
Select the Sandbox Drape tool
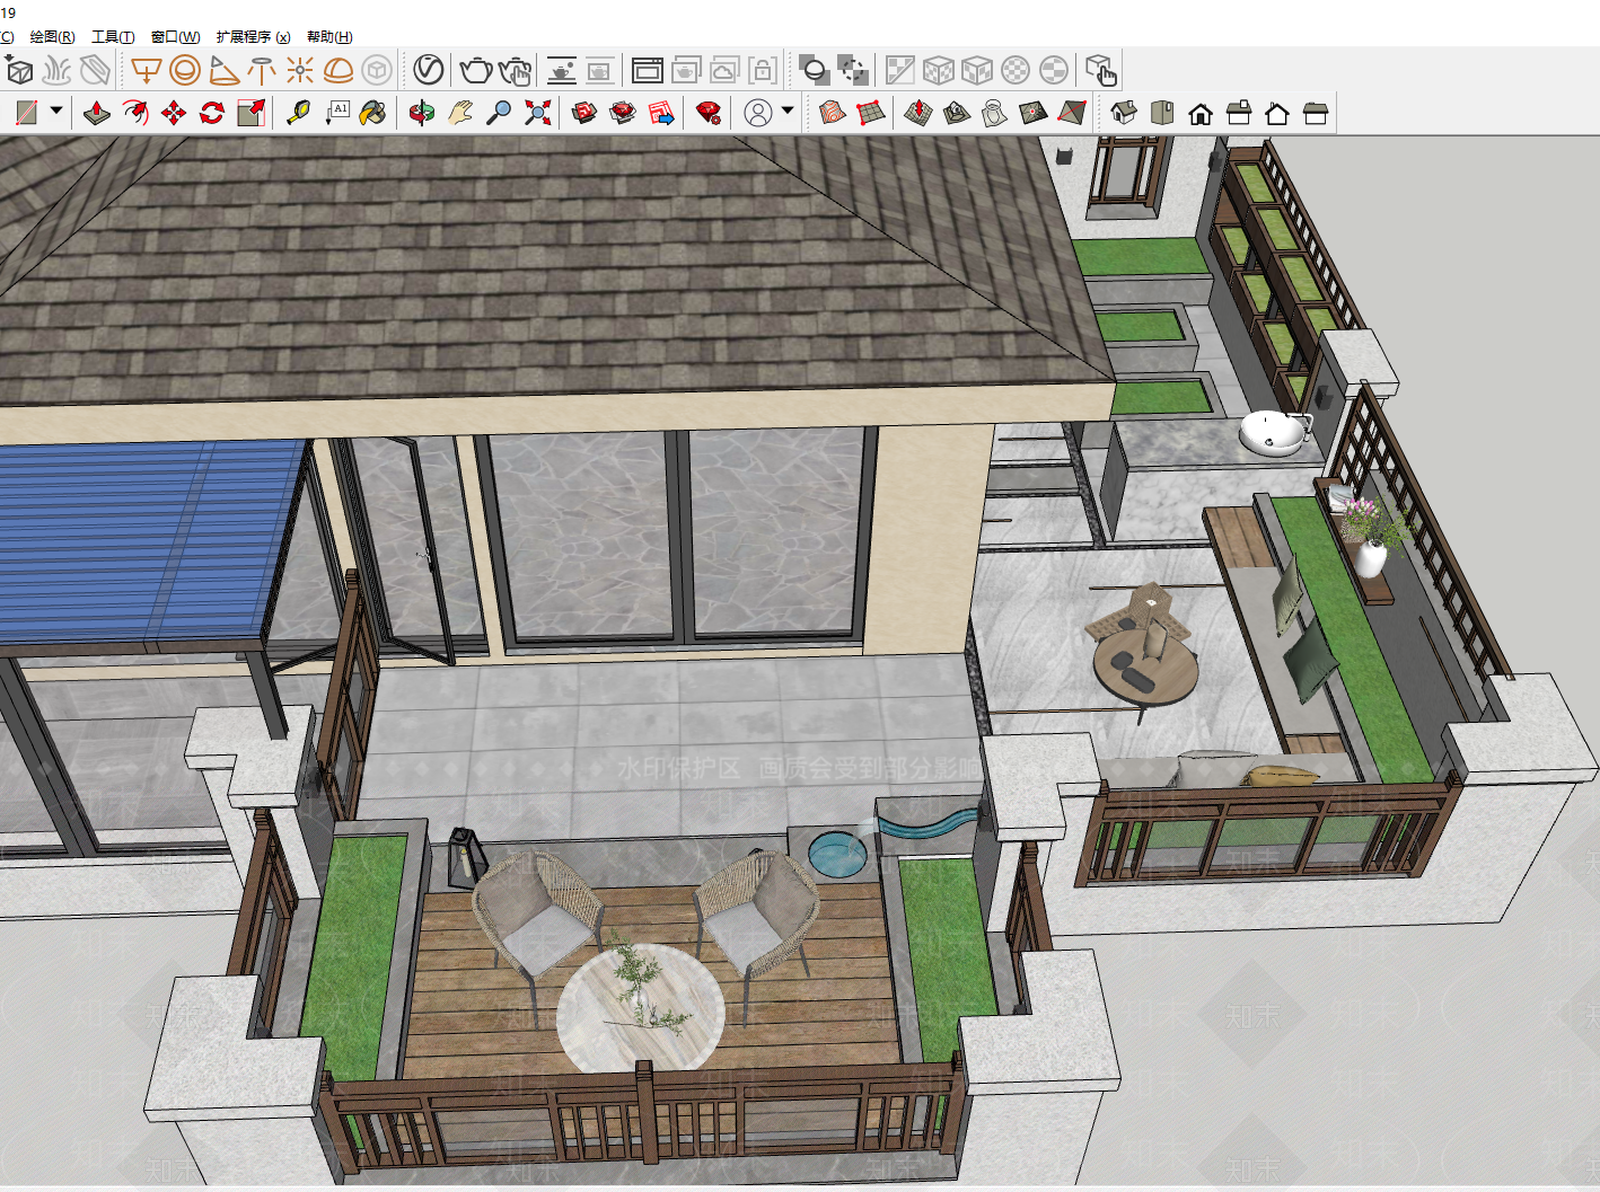[x=994, y=113]
